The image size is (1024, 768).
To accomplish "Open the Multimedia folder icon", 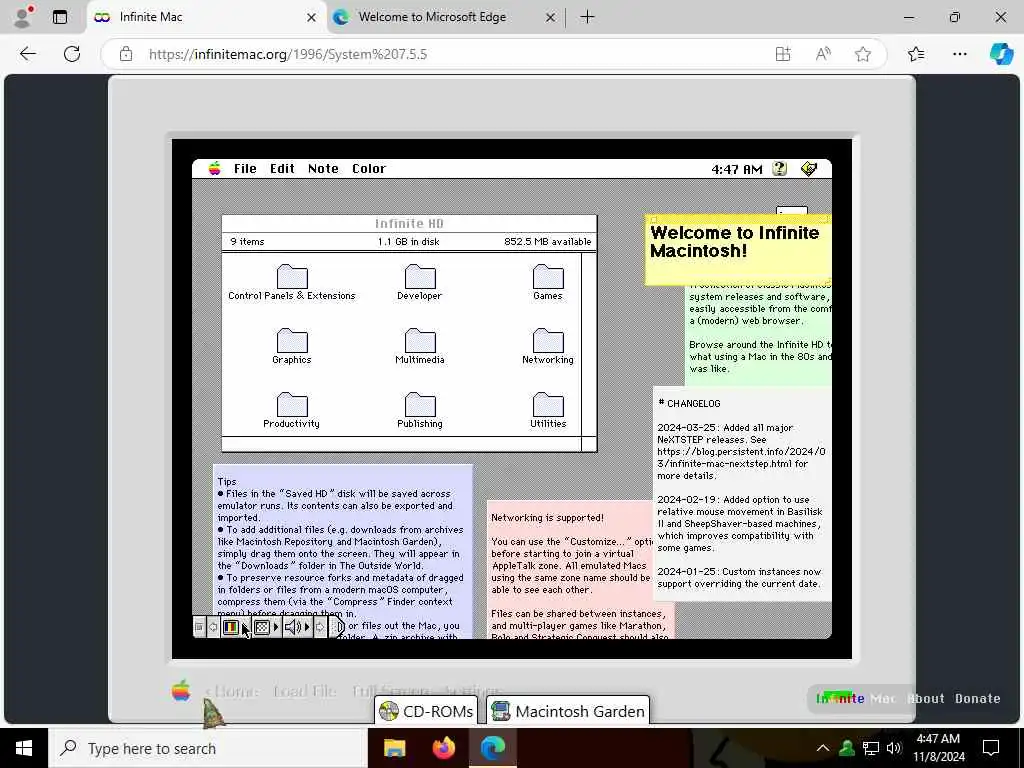I will click(420, 341).
